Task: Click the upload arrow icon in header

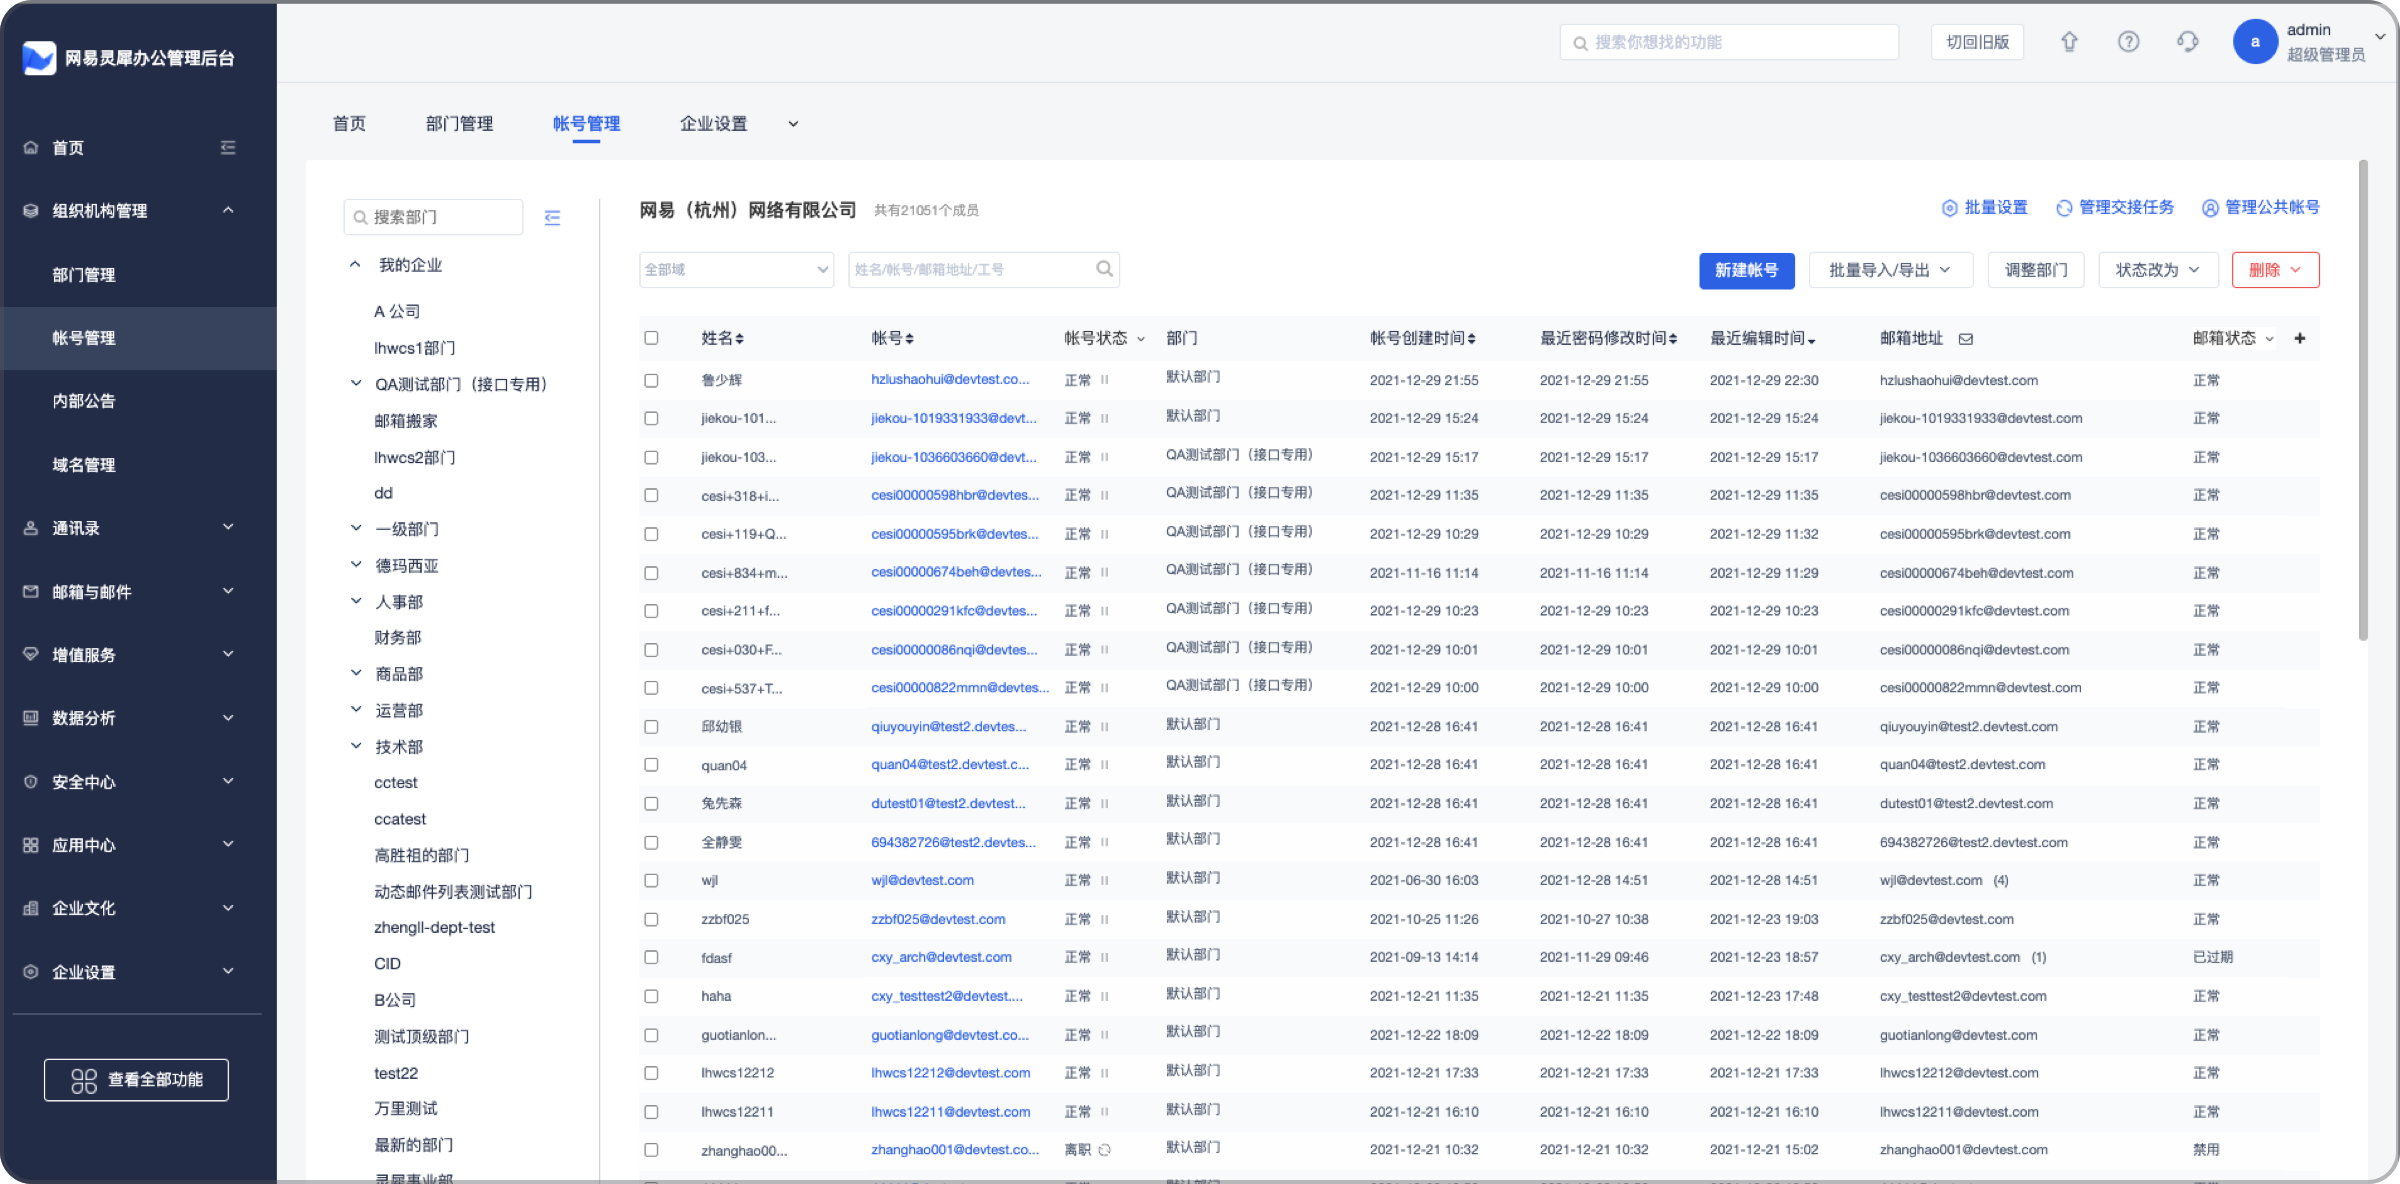Action: point(2069,42)
